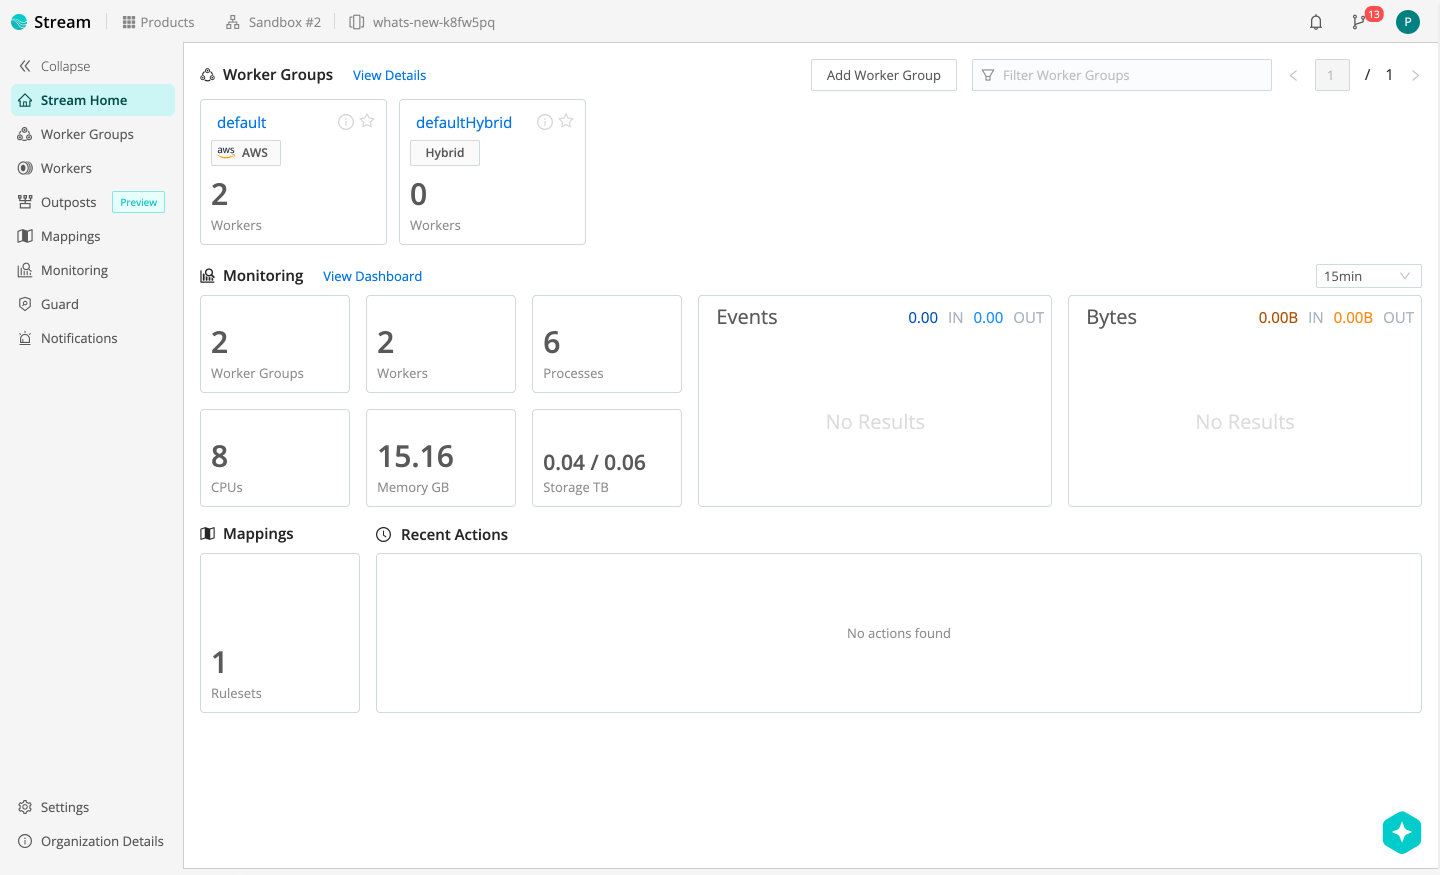The height and width of the screenshot is (875, 1440).
Task: Click the Stream logo icon
Action: point(19,22)
